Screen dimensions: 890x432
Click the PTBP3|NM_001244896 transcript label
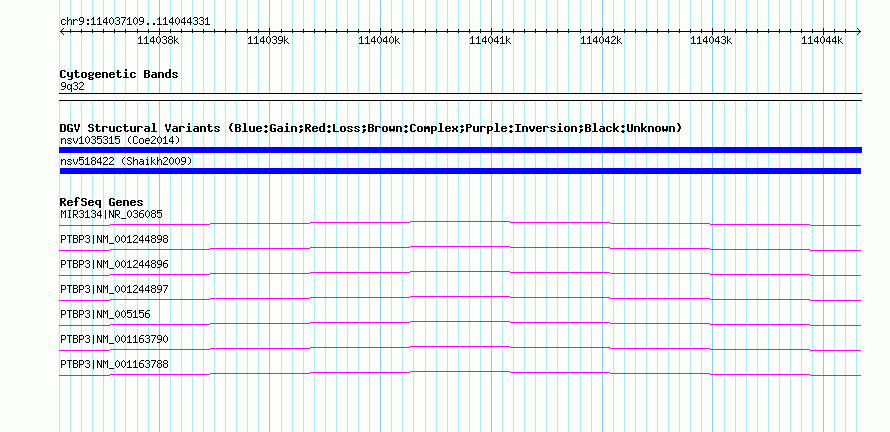pos(114,265)
